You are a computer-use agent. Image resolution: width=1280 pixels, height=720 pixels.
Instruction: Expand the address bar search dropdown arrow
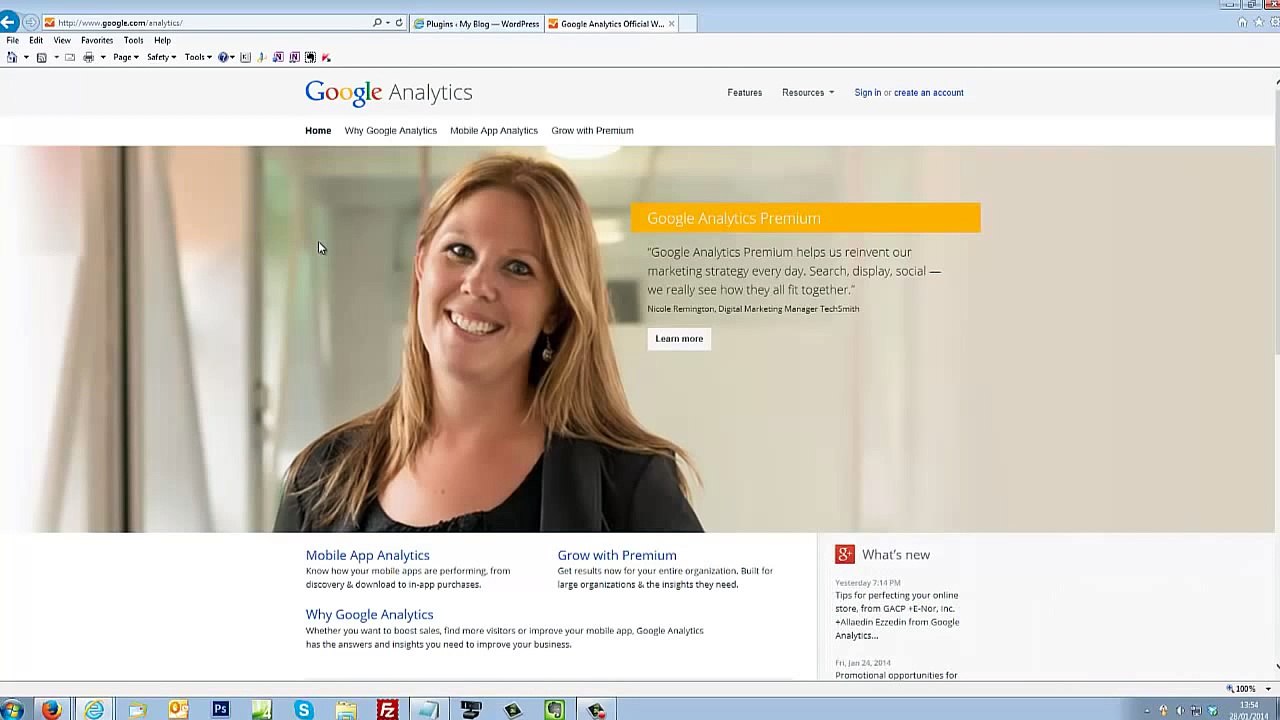[x=388, y=22]
